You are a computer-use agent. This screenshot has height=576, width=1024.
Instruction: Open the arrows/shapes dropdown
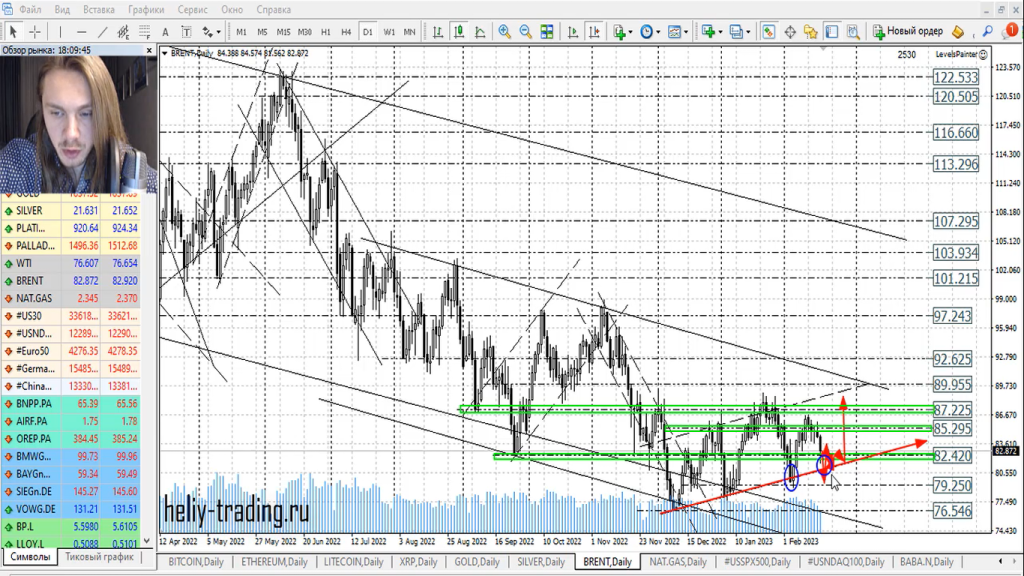pyautogui.click(x=211, y=31)
